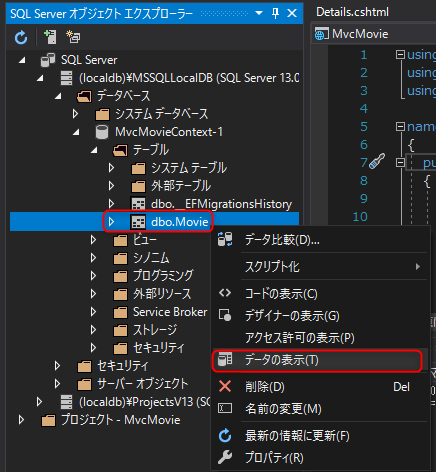Open the スクリプト化 submenu
Viewport: 436px width, 472px height.
(320, 267)
